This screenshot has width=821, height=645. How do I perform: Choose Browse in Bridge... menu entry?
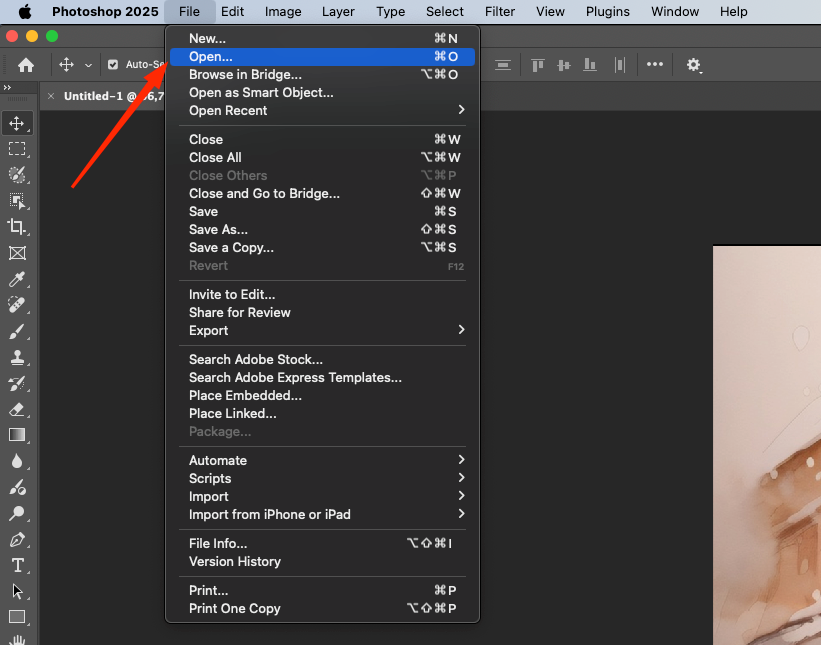[322, 74]
